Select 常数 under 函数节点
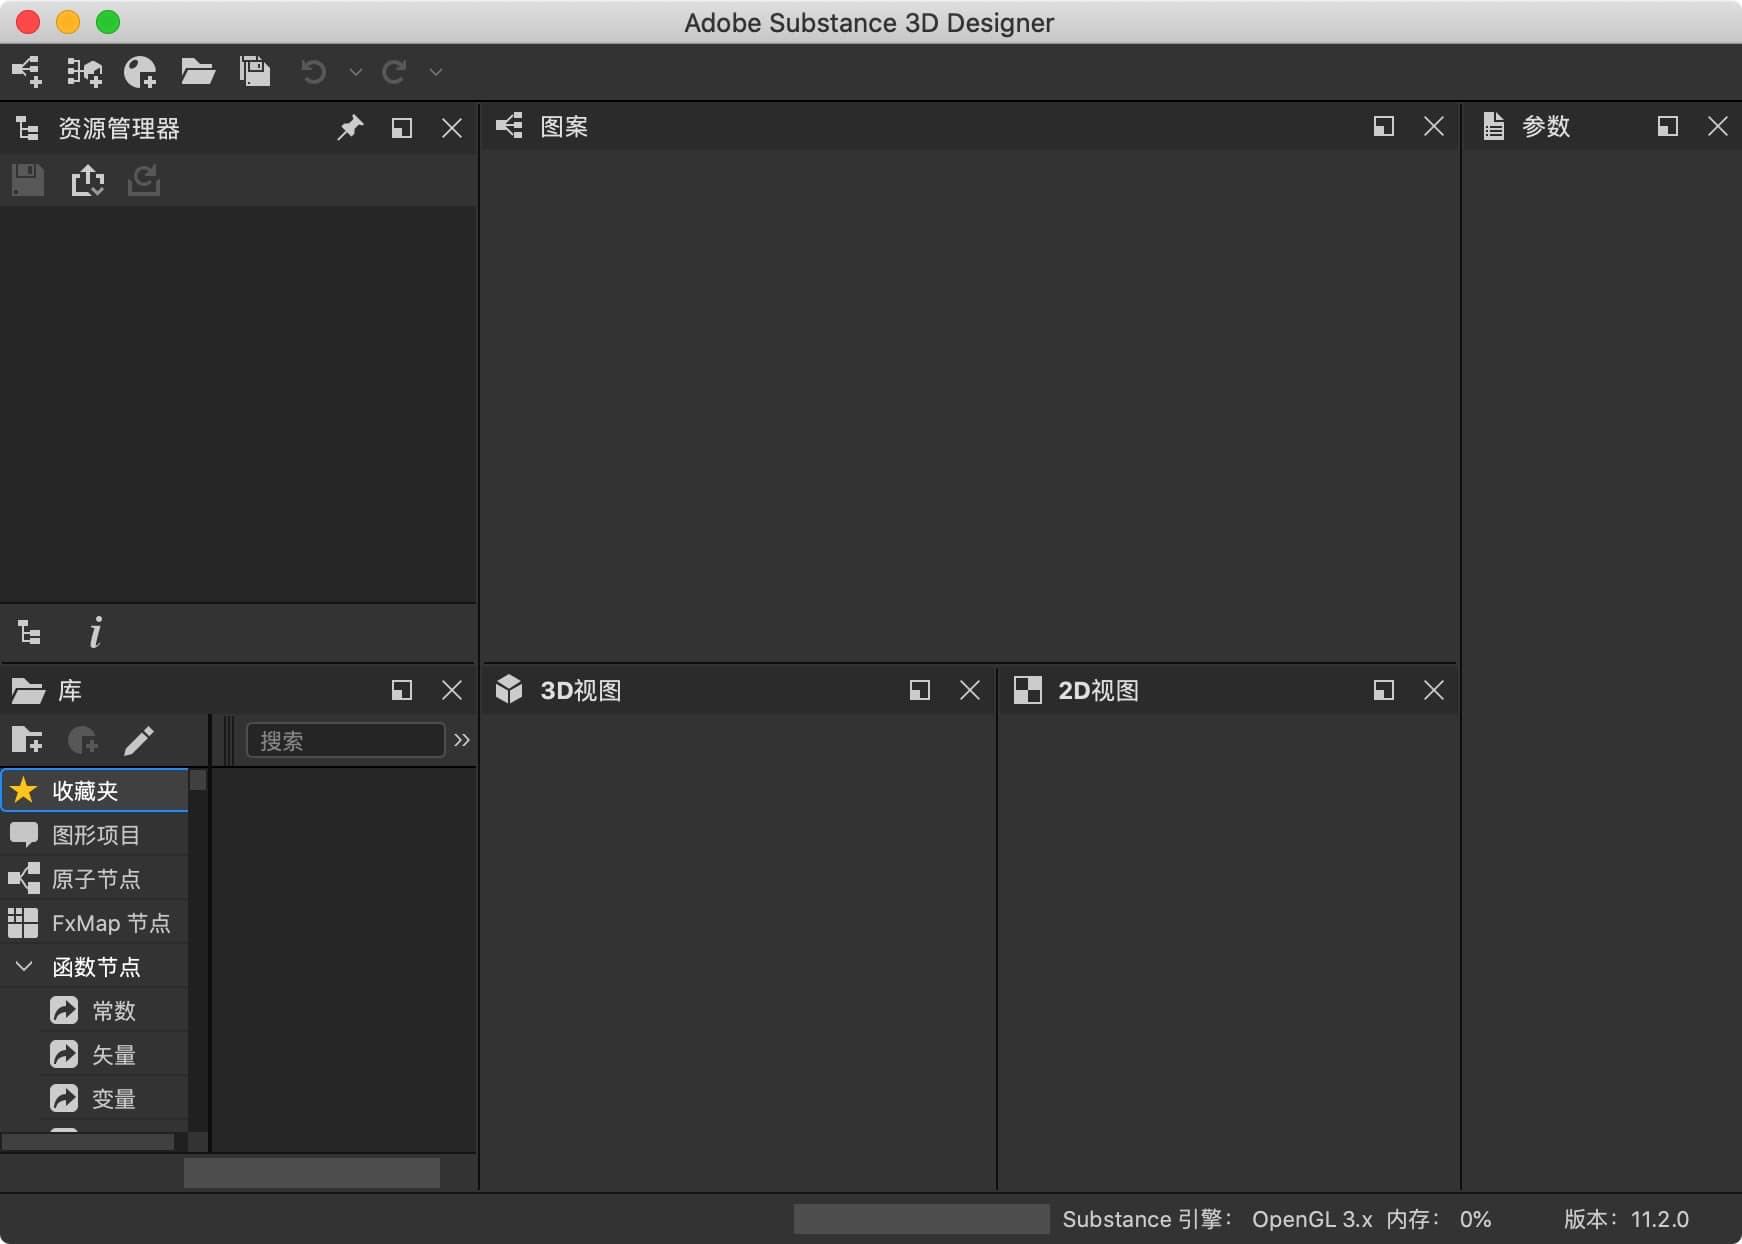Viewport: 1742px width, 1244px height. [115, 1010]
